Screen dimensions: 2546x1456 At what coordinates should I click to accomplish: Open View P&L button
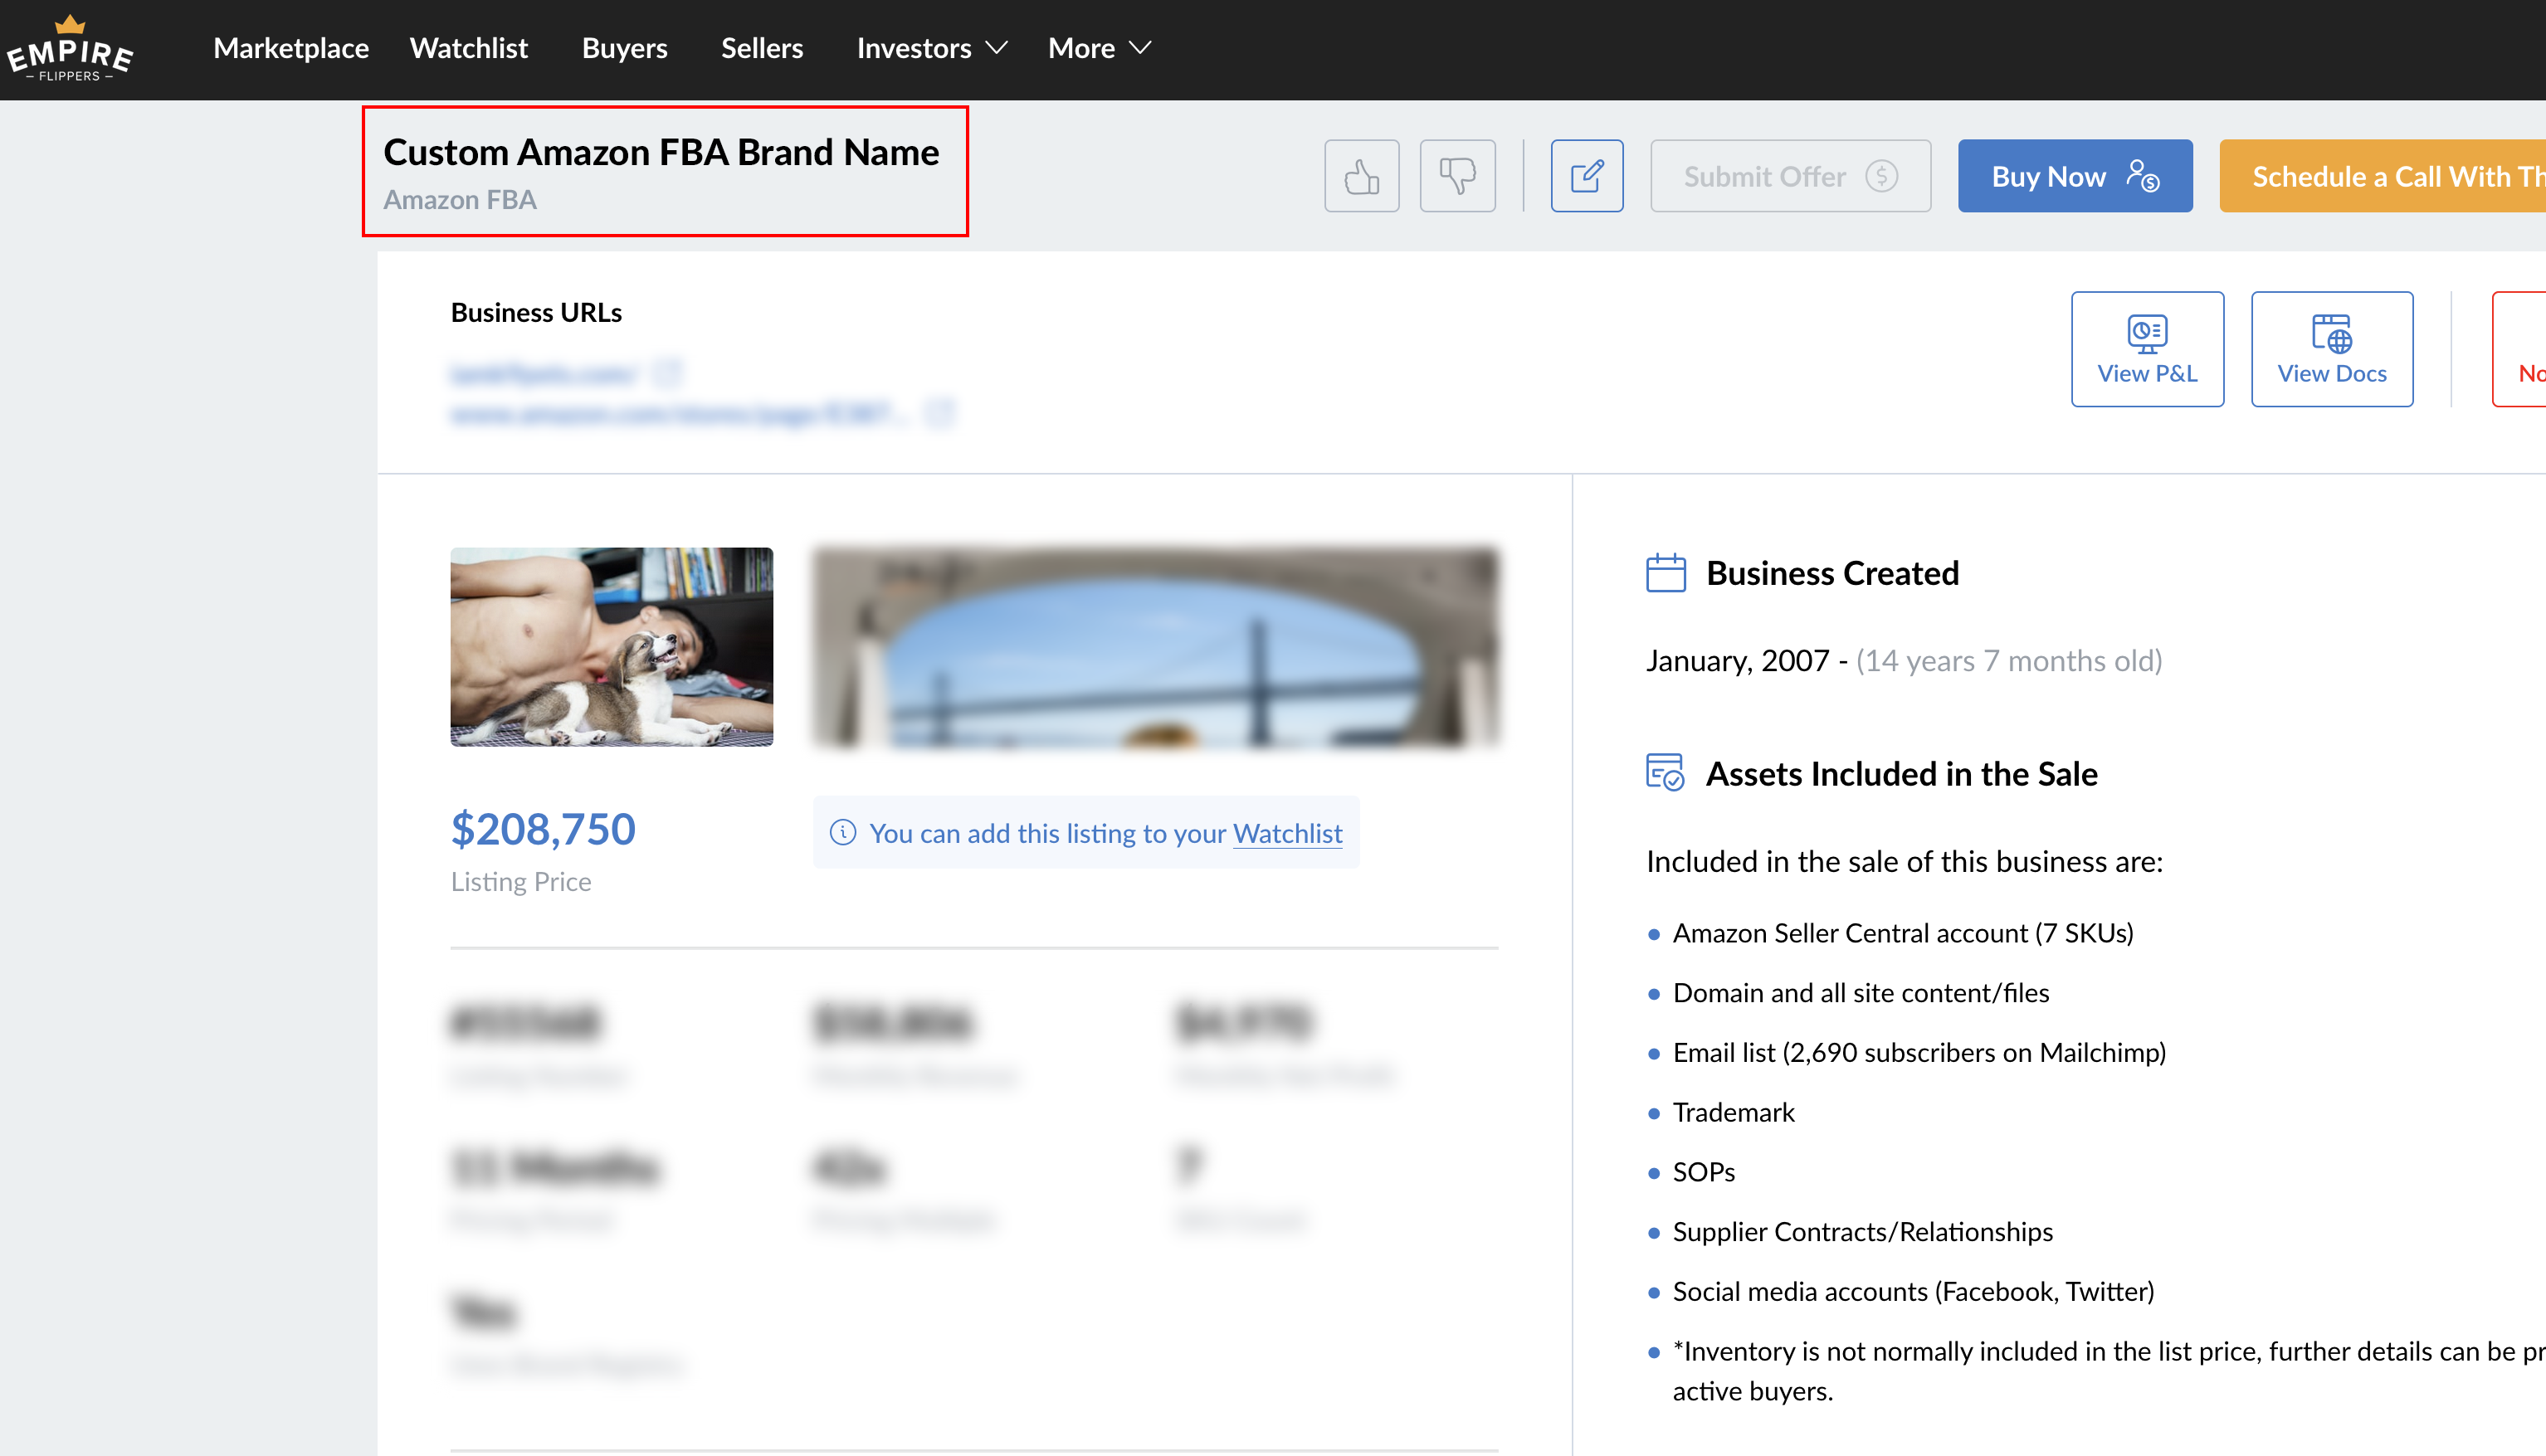[2147, 349]
